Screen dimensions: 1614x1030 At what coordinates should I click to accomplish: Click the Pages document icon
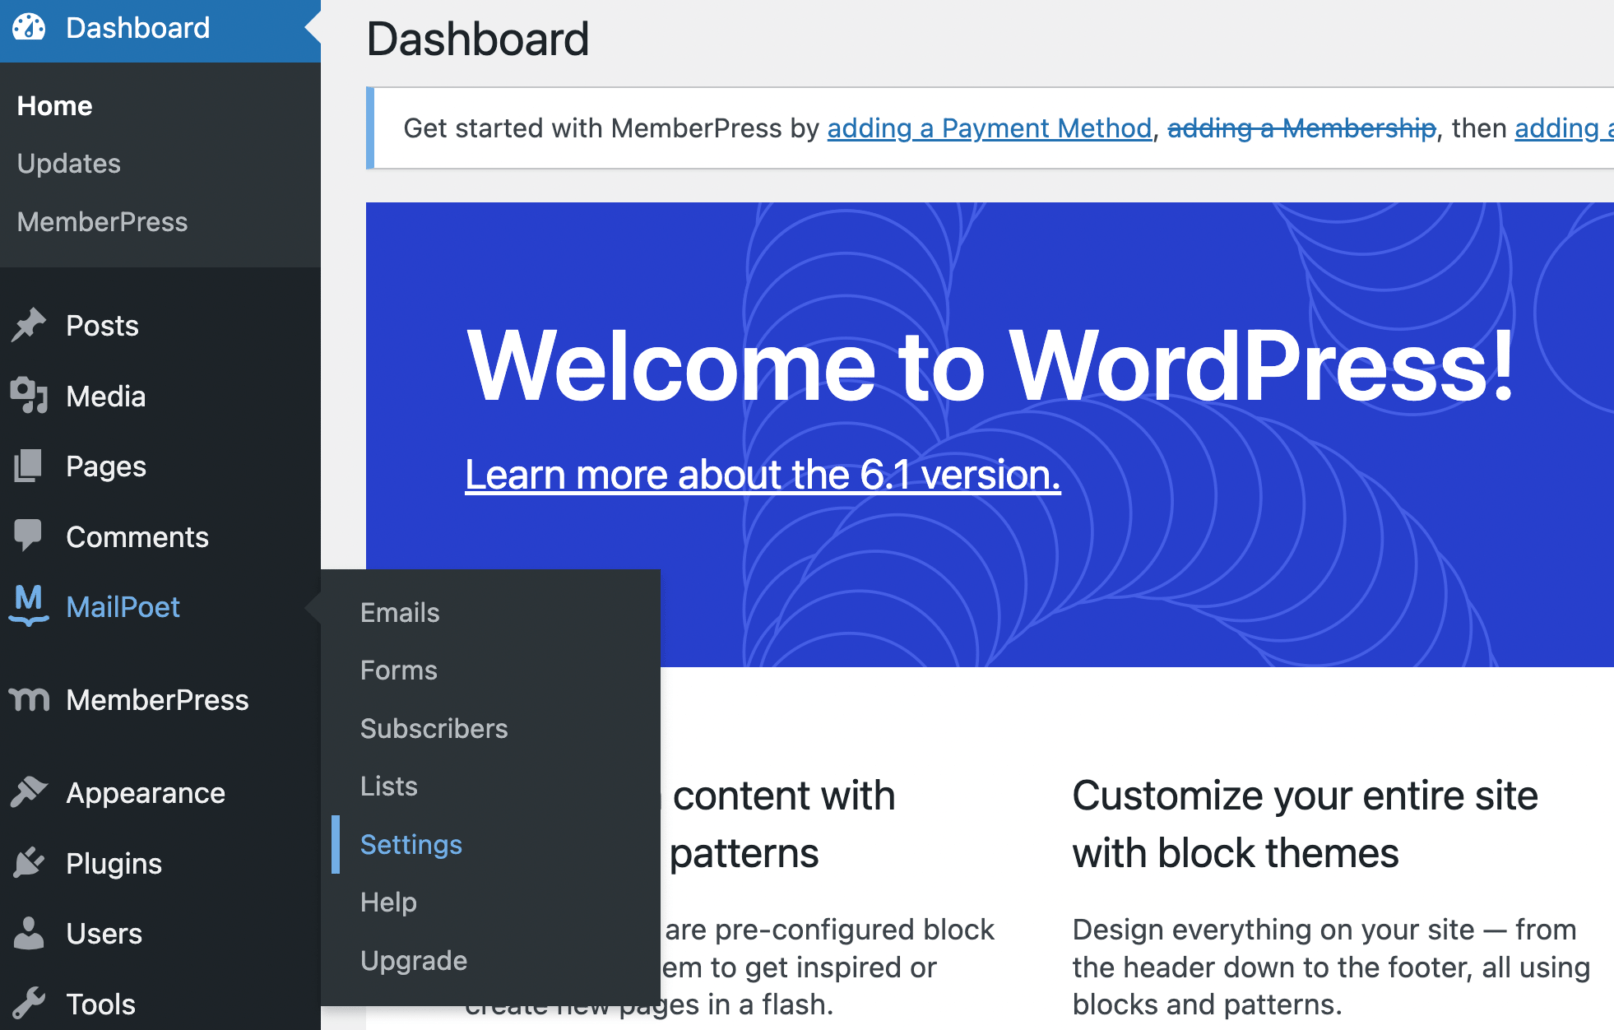tap(29, 466)
